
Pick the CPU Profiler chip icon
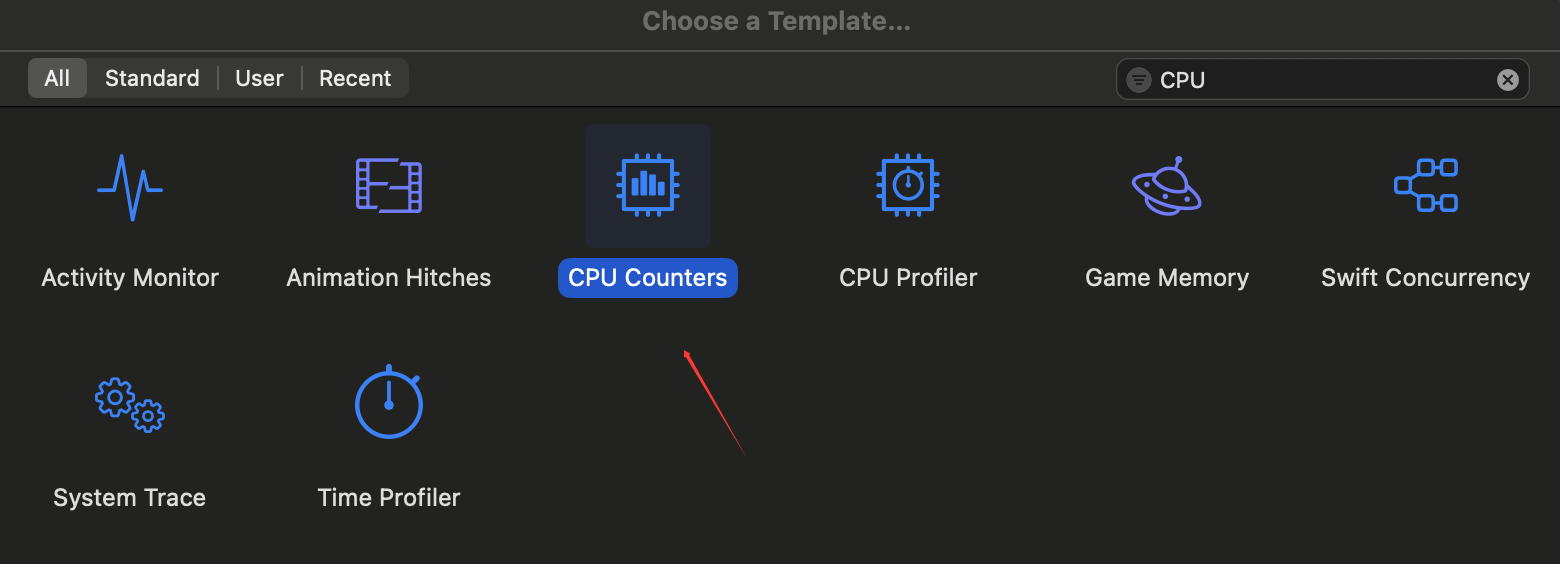pos(907,185)
